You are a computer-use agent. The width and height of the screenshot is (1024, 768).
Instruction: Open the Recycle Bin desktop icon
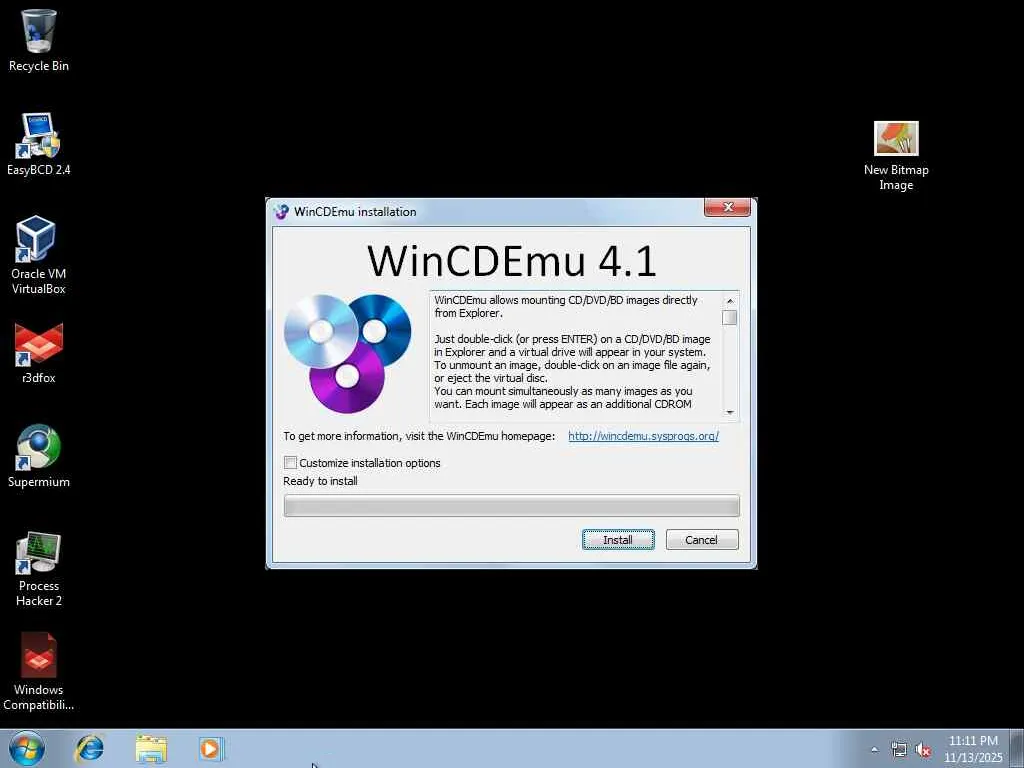click(39, 40)
